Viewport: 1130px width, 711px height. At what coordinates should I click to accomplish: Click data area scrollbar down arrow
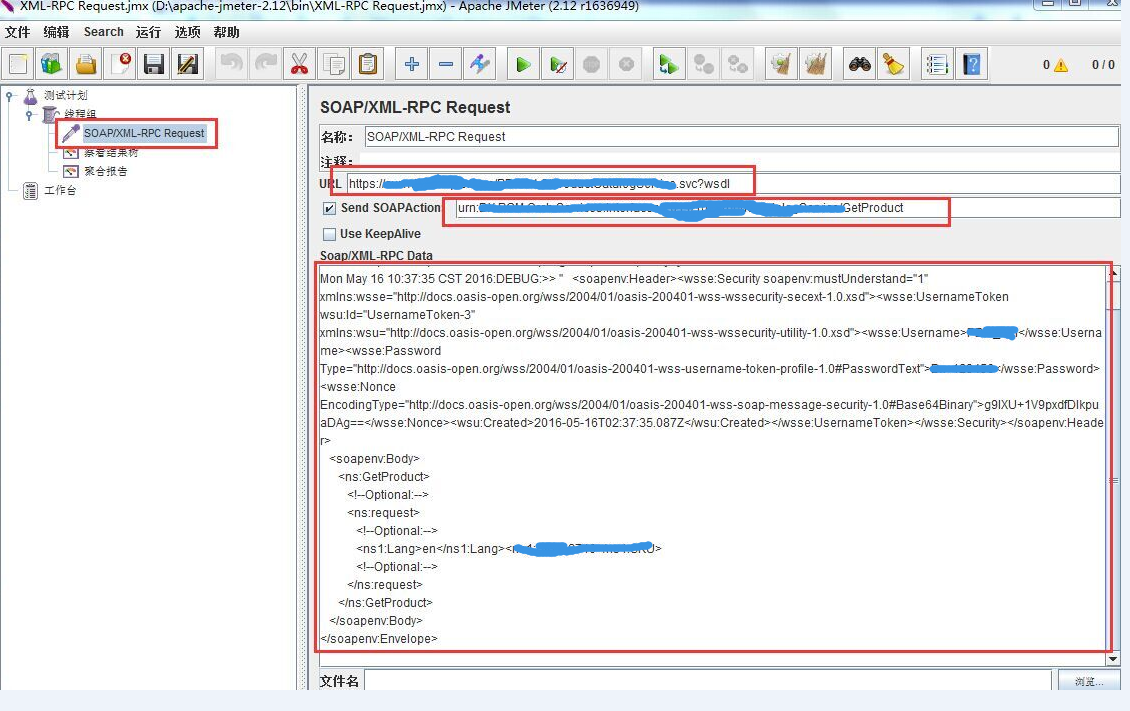pos(1113,658)
